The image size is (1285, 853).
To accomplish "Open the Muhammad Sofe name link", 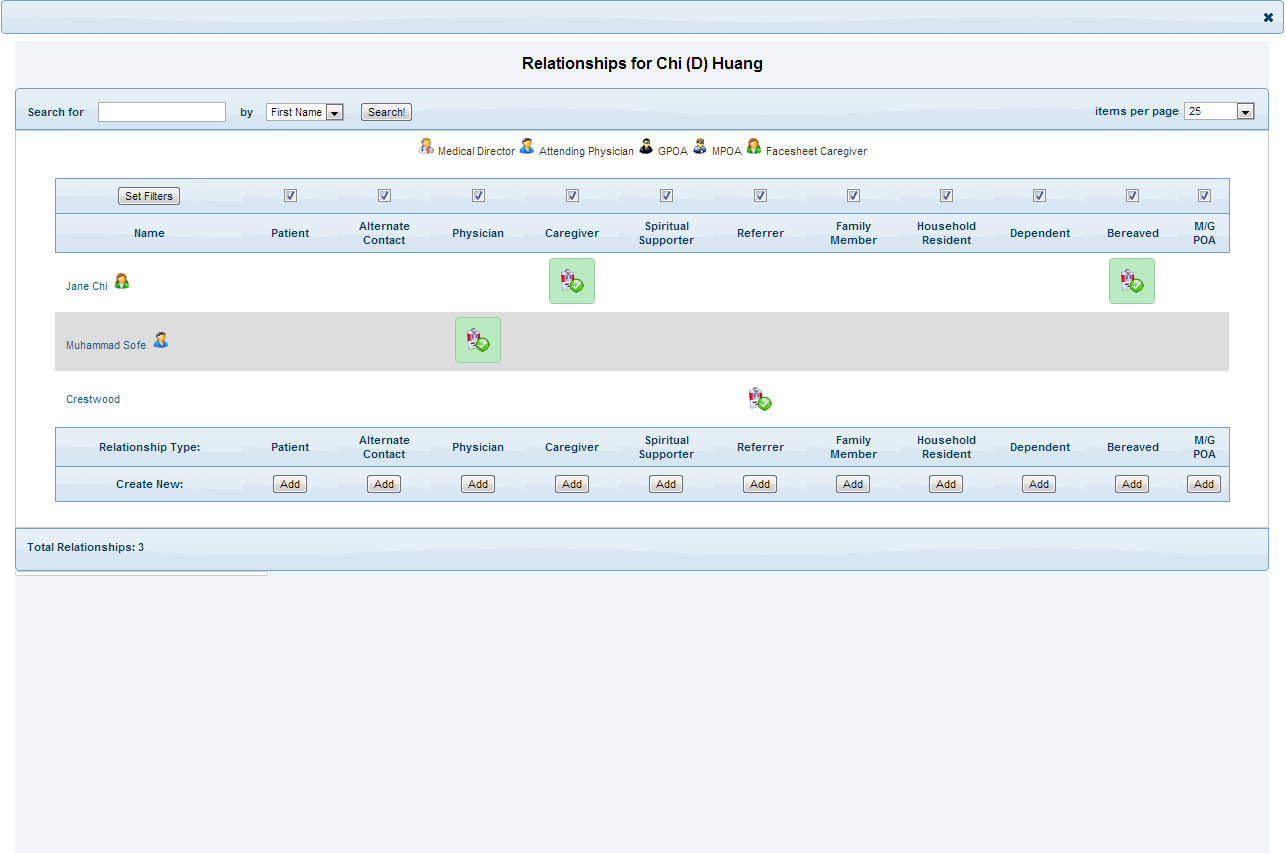I will (106, 345).
